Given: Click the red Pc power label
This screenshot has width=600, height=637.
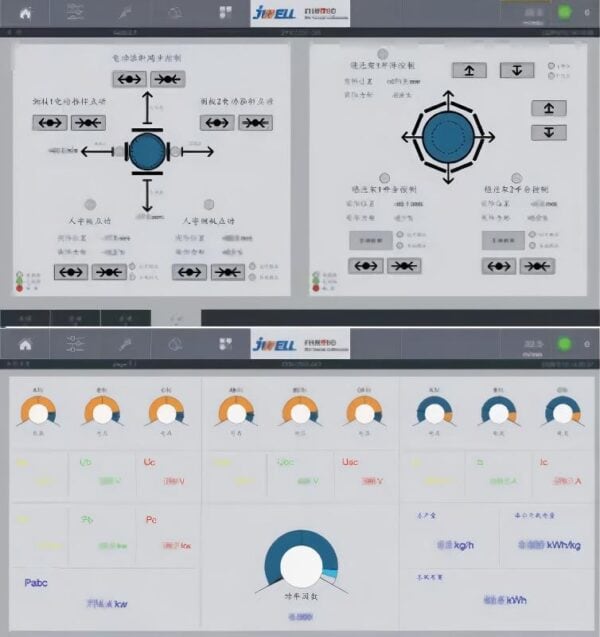Looking at the screenshot, I should click(x=151, y=520).
